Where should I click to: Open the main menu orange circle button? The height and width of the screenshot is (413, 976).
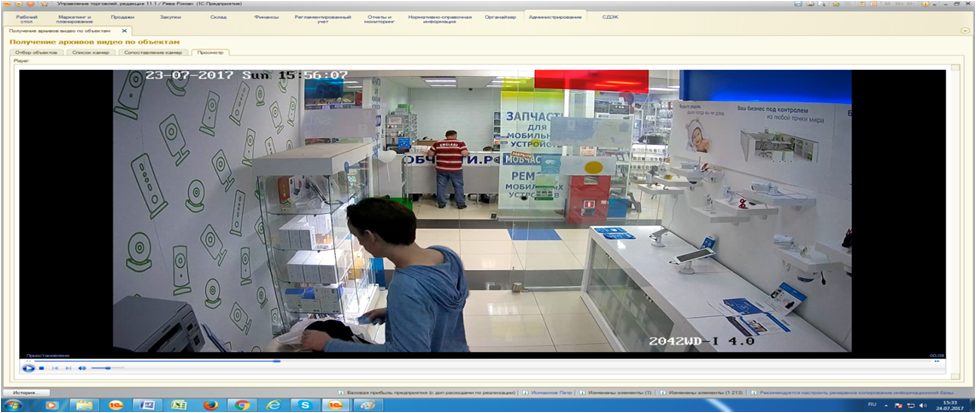point(19,4)
